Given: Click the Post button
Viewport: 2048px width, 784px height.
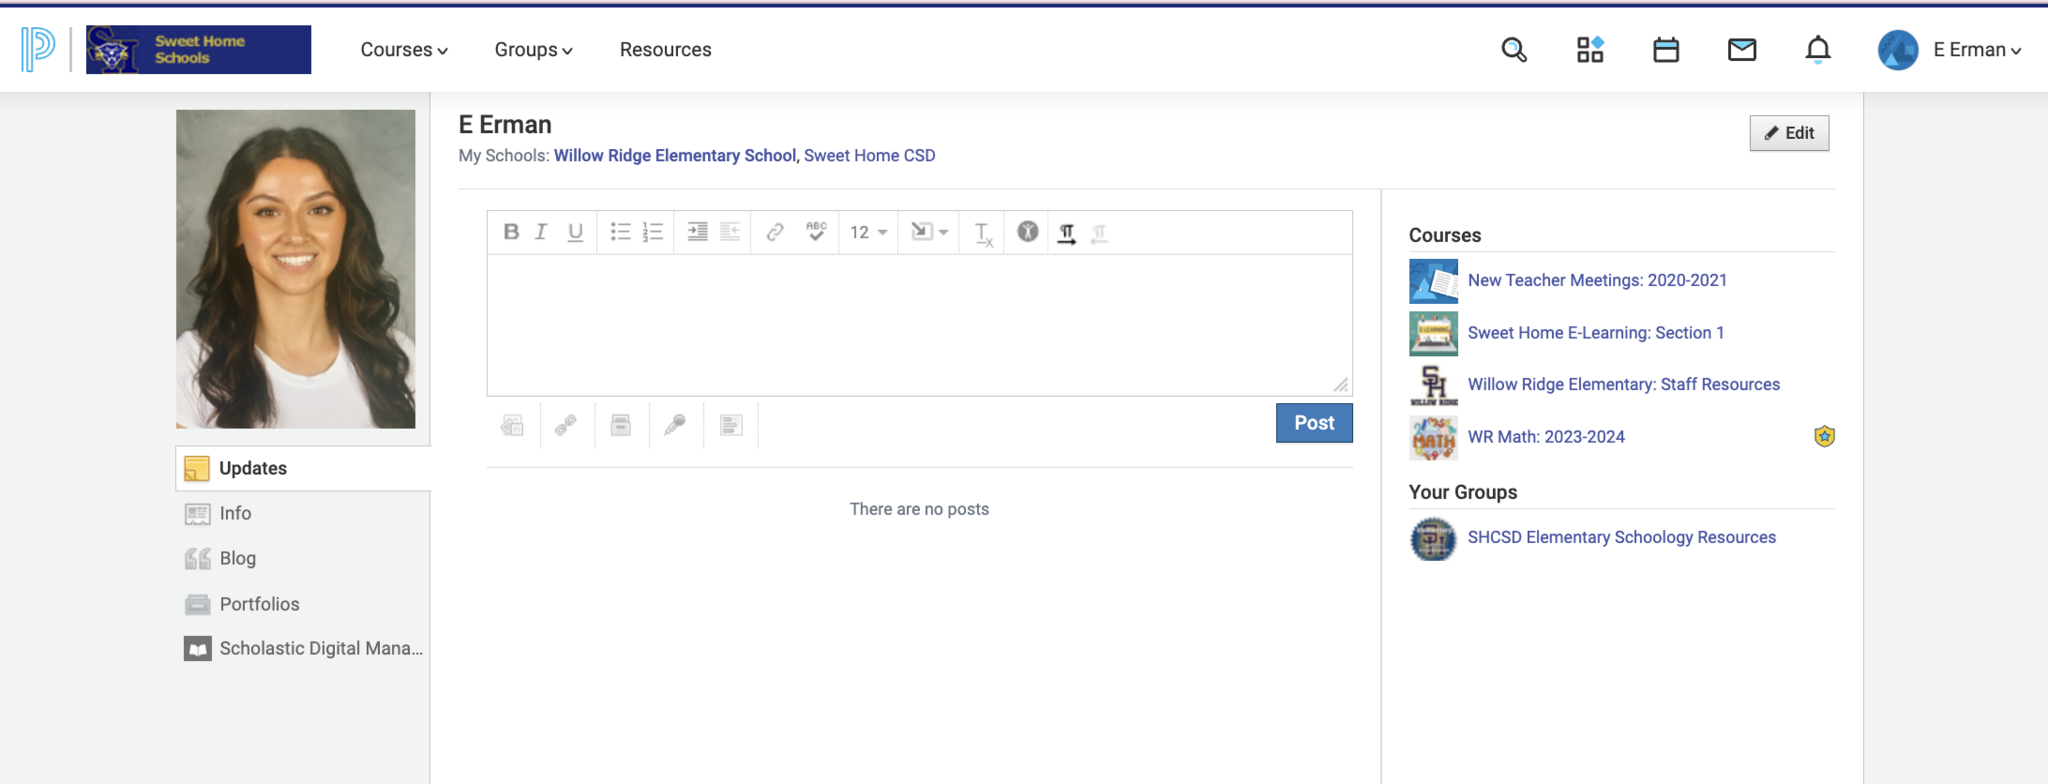Looking at the screenshot, I should coord(1313,423).
